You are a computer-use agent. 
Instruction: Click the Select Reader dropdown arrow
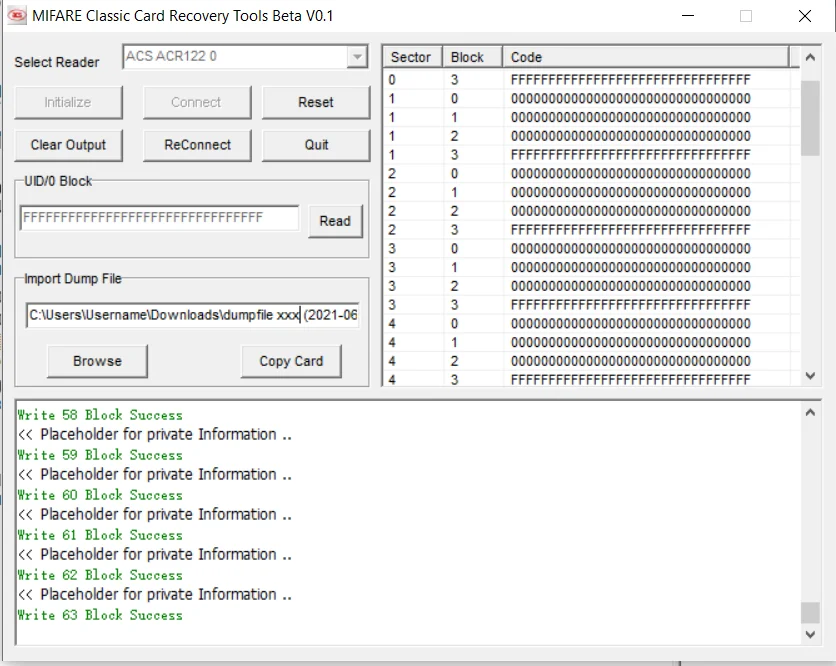(x=357, y=57)
